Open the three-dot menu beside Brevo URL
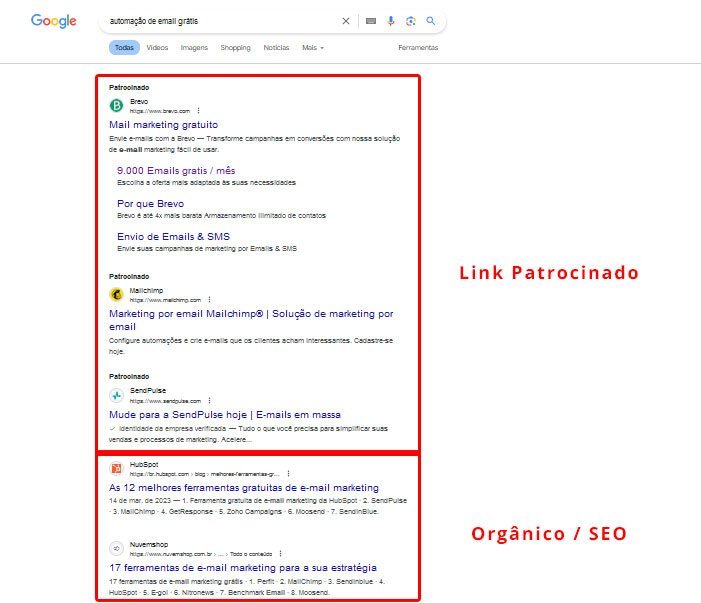 198,110
